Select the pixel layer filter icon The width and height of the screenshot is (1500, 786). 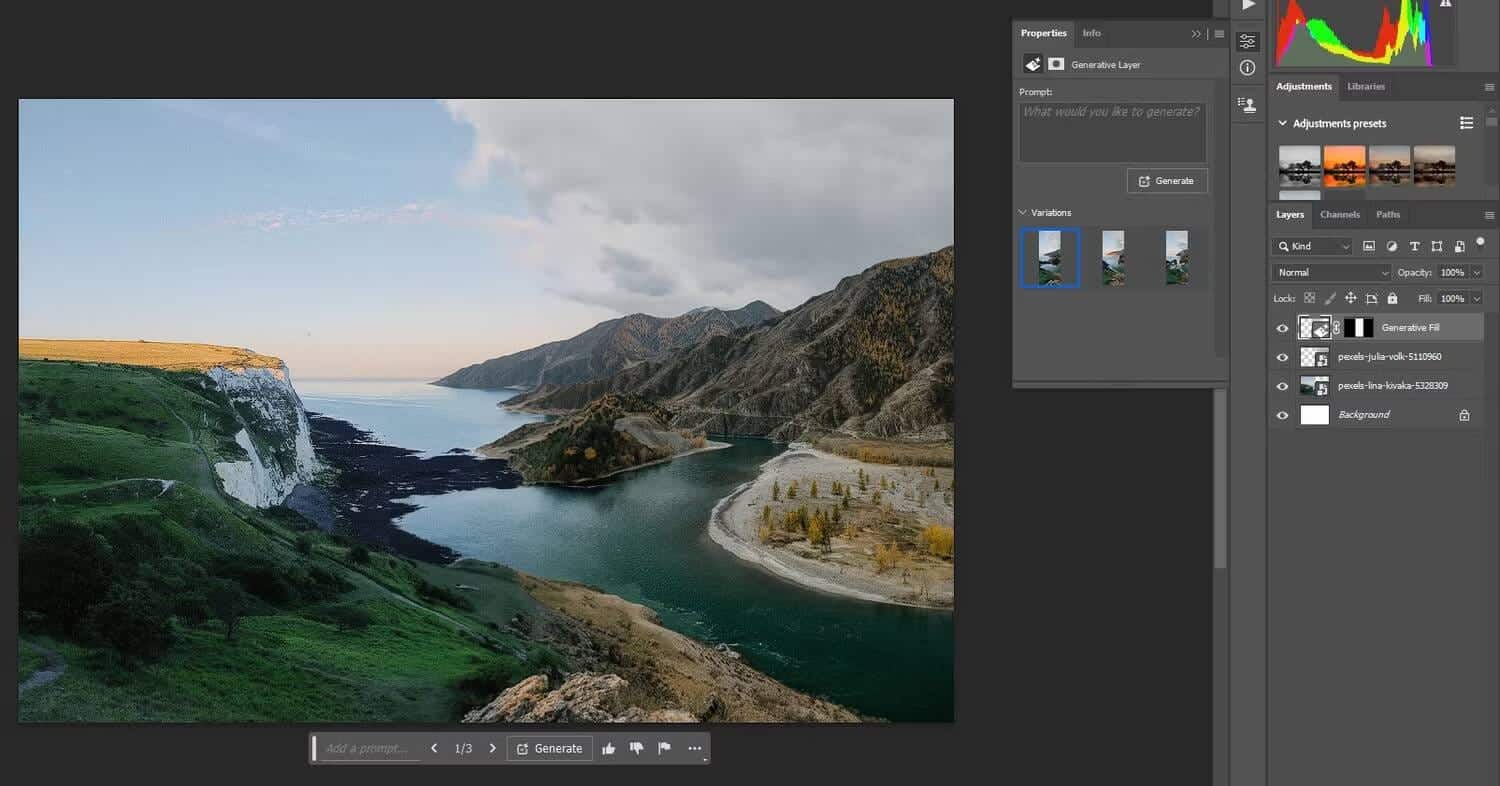coord(1369,245)
